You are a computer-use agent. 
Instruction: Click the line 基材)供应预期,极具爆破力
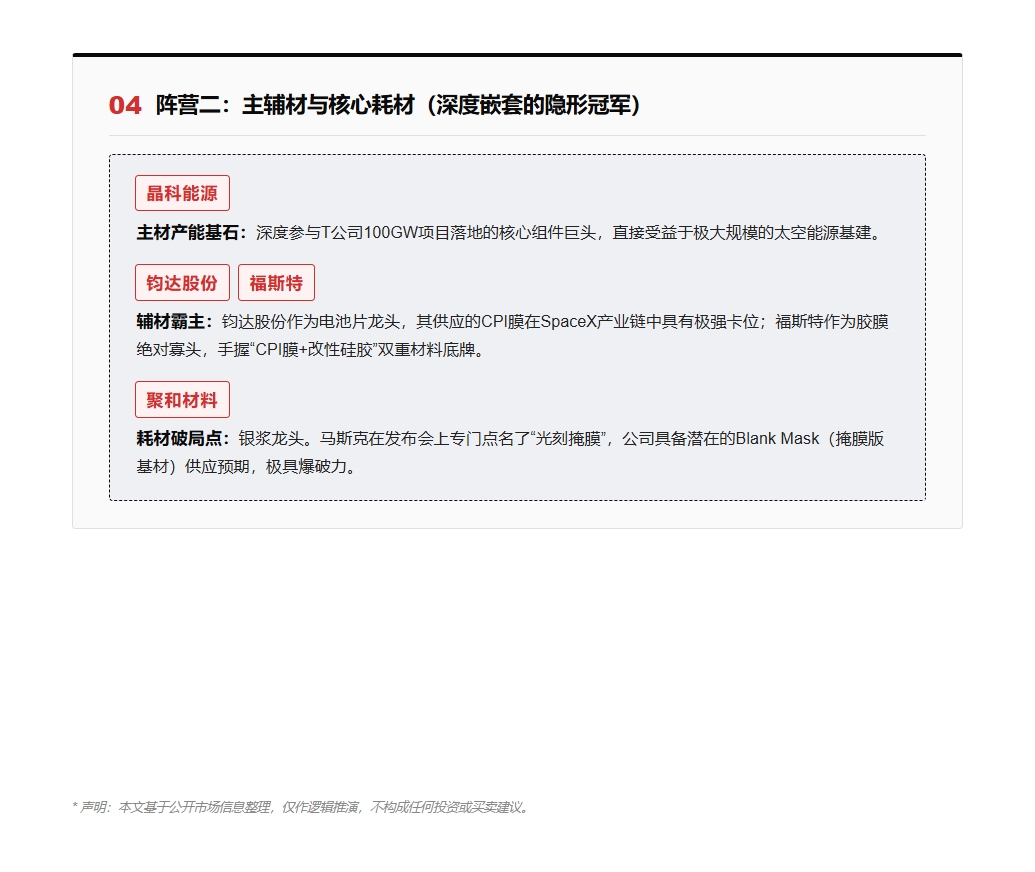tap(247, 467)
